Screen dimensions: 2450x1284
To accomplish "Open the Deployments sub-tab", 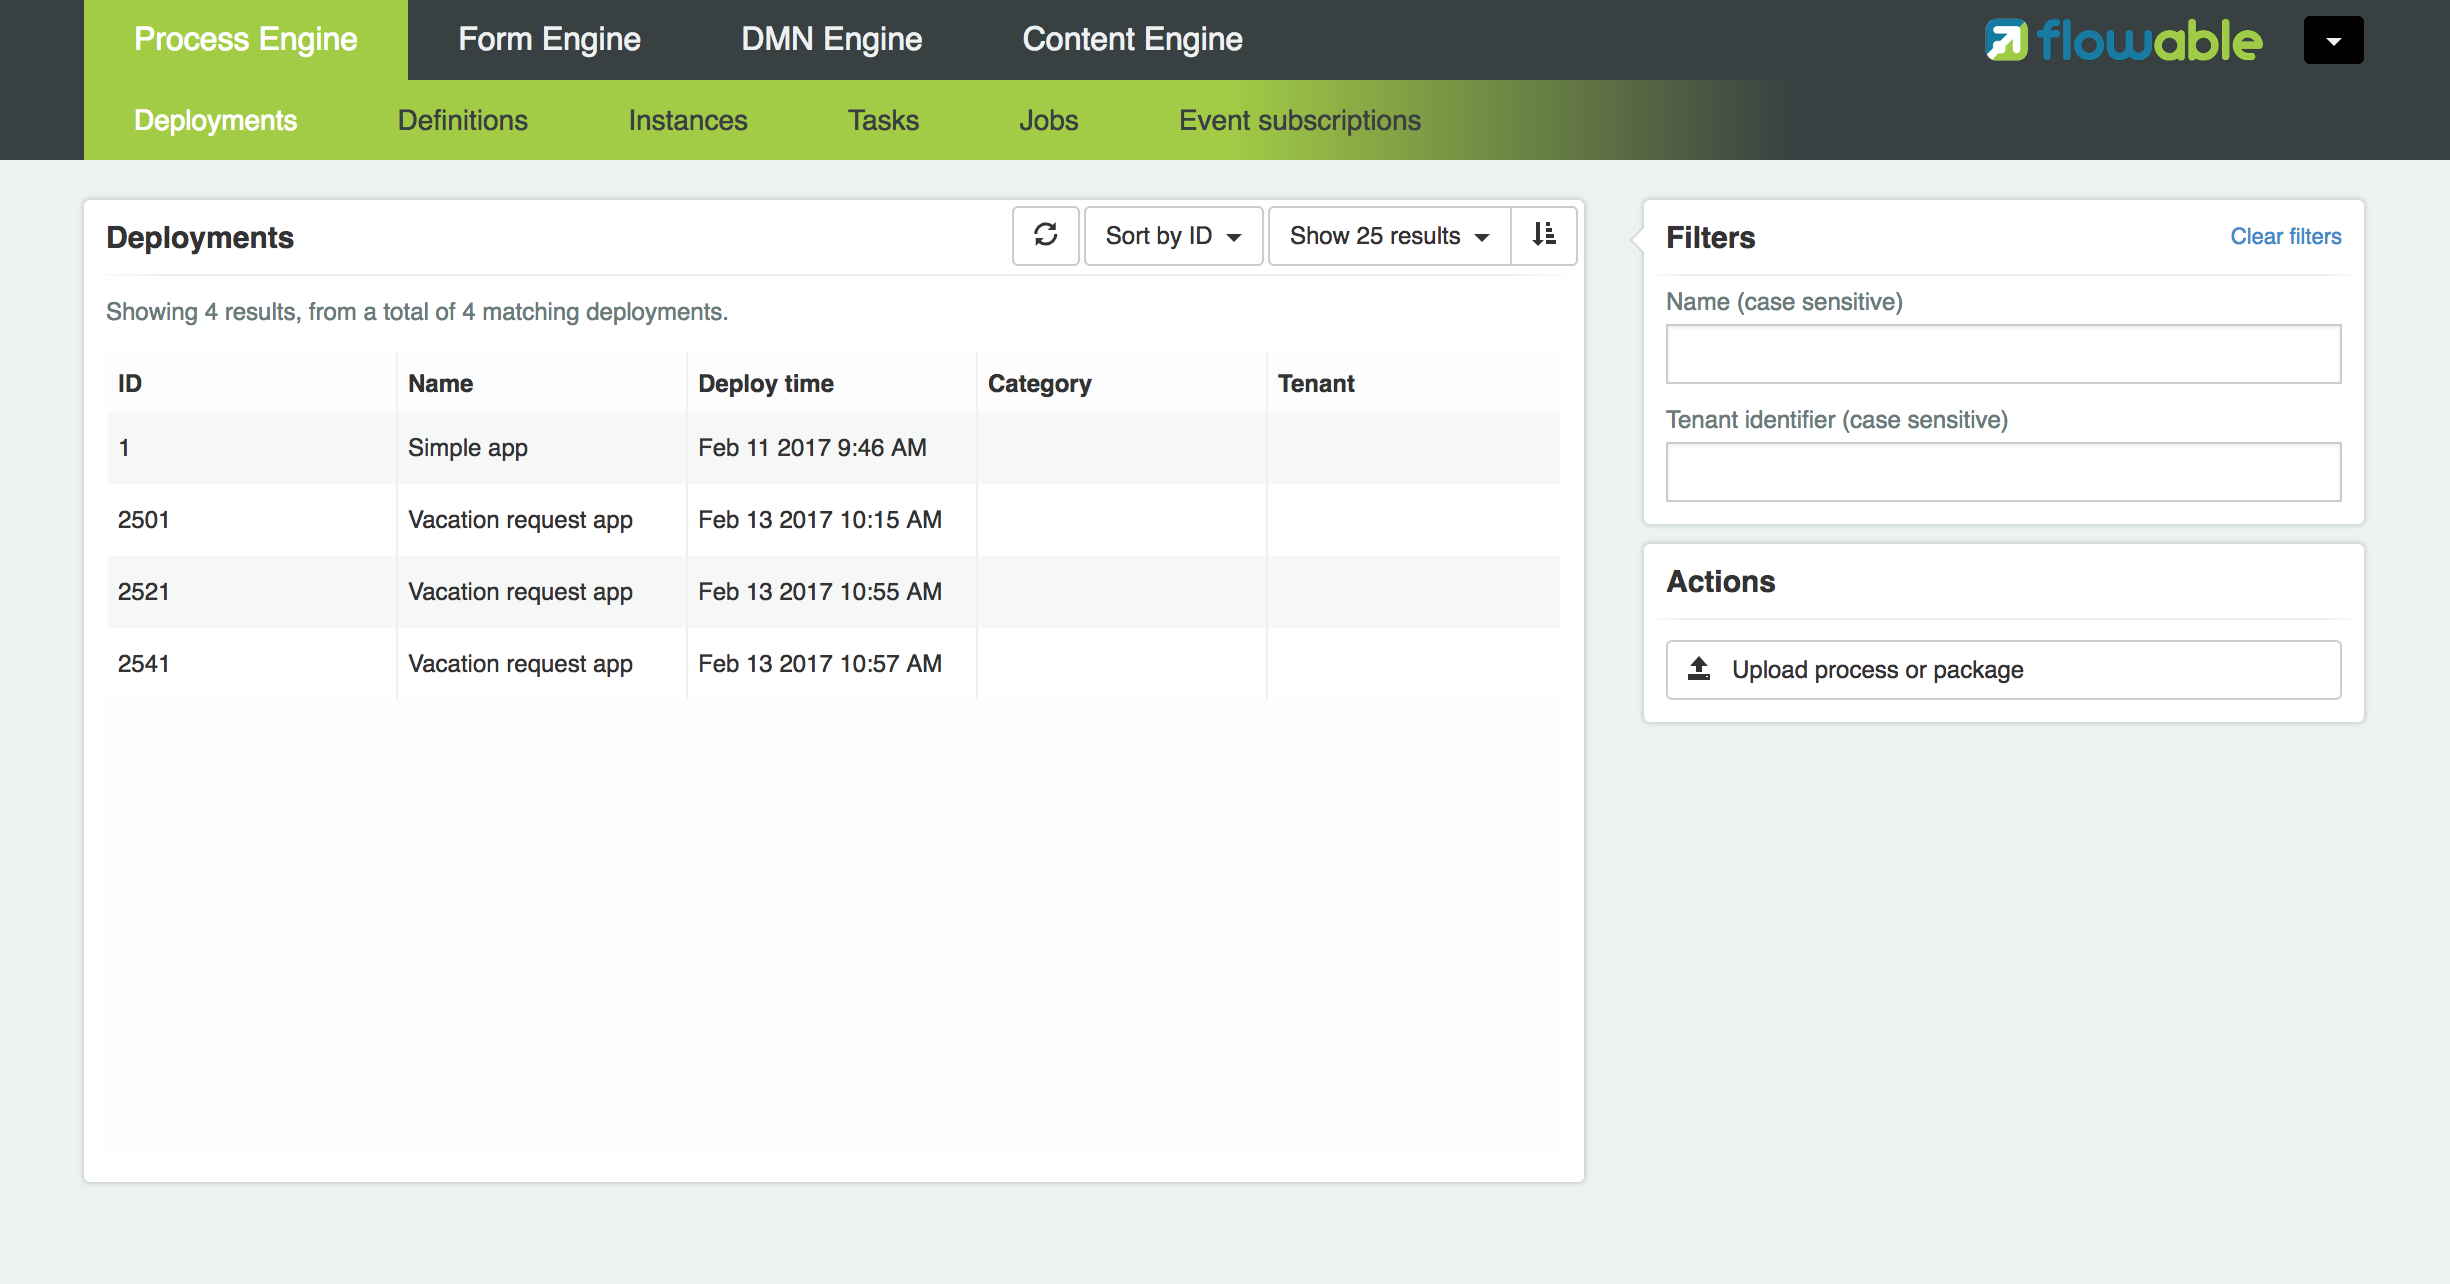I will pyautogui.click(x=216, y=120).
